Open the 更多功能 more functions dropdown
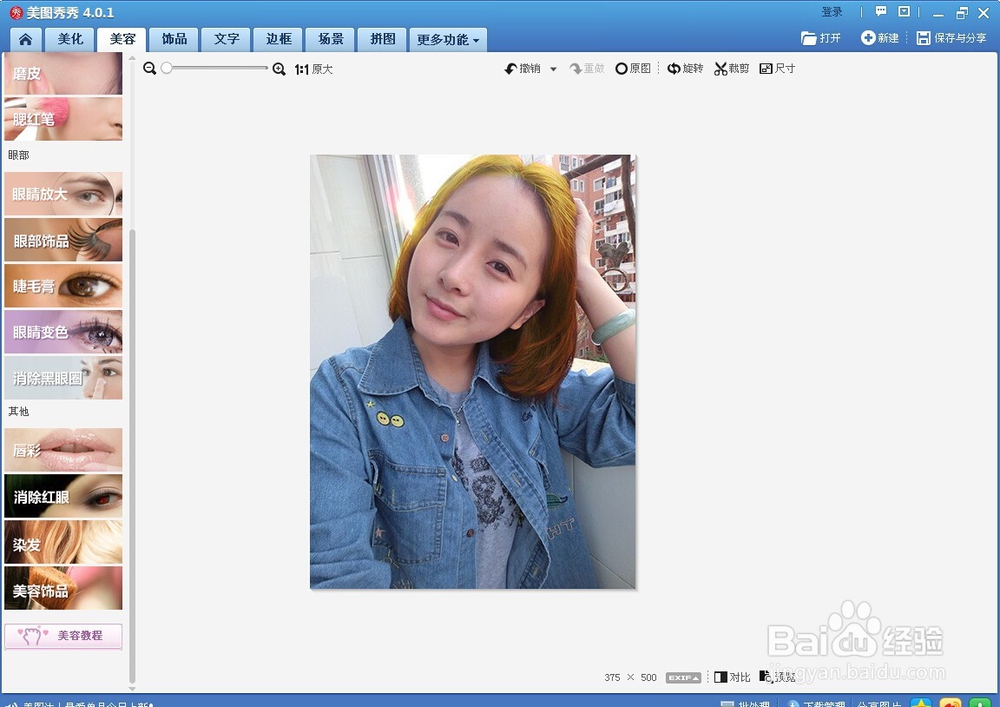 (448, 39)
